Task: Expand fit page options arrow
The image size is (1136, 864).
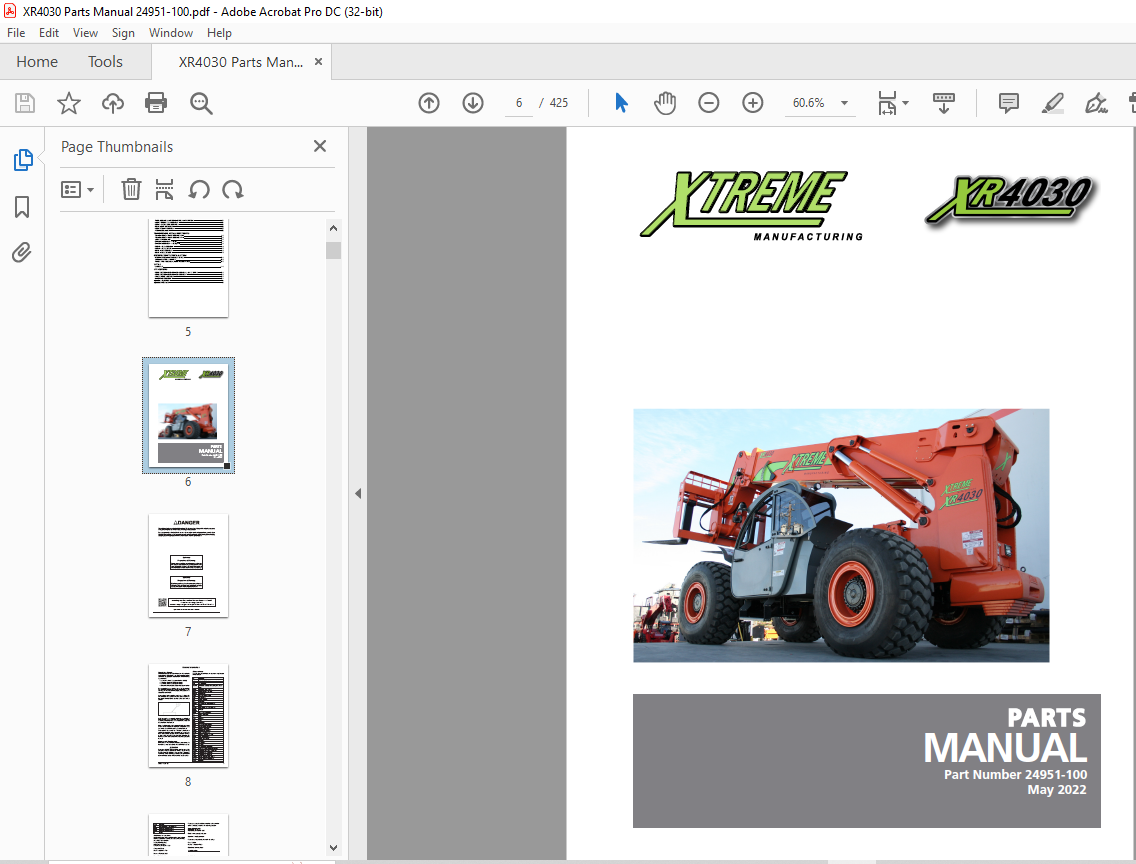Action: tap(906, 103)
